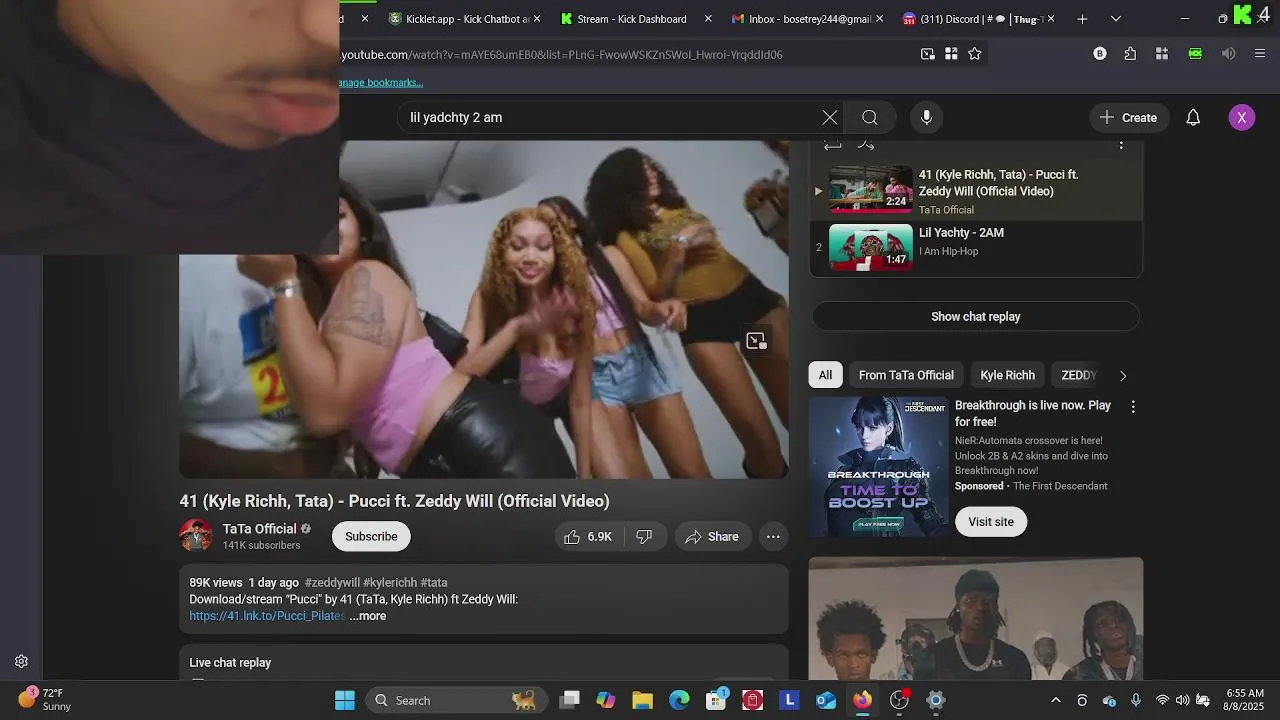This screenshot has height=720, width=1280.
Task: Open the account avatar menu
Action: pyautogui.click(x=1241, y=117)
